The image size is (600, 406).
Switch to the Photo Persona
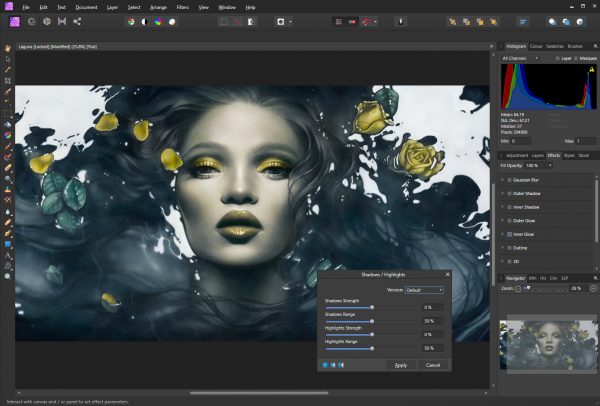(x=15, y=21)
